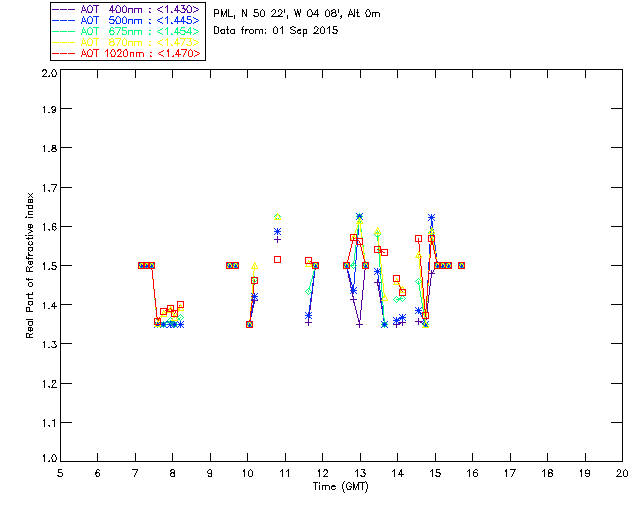Click the x-axis tick label '5'
The image size is (640, 512).
[x=60, y=473]
